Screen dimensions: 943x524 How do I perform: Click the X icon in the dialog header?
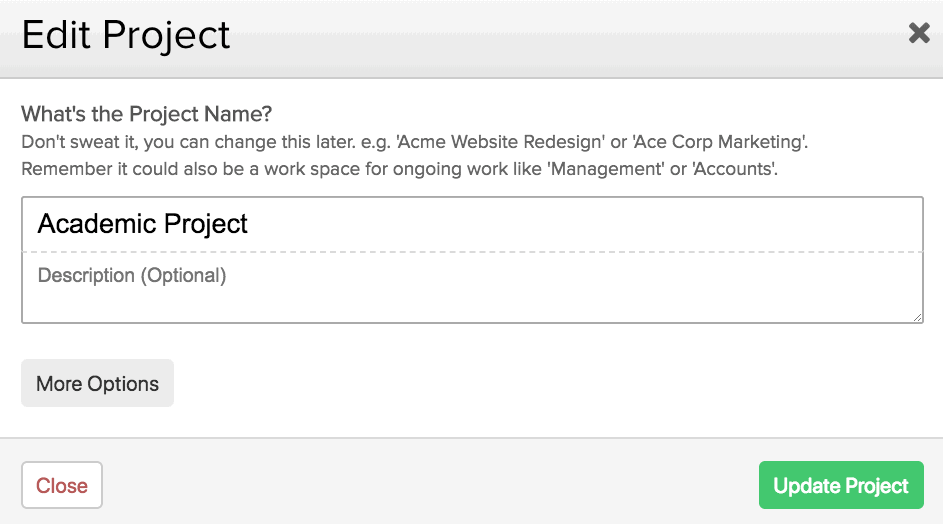pyautogui.click(x=919, y=33)
